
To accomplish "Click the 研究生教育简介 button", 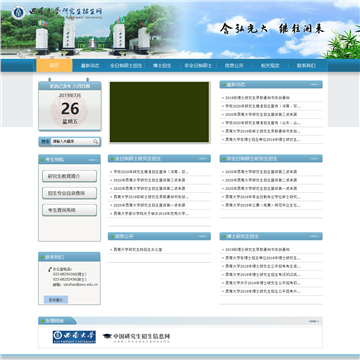I will pos(69,176).
